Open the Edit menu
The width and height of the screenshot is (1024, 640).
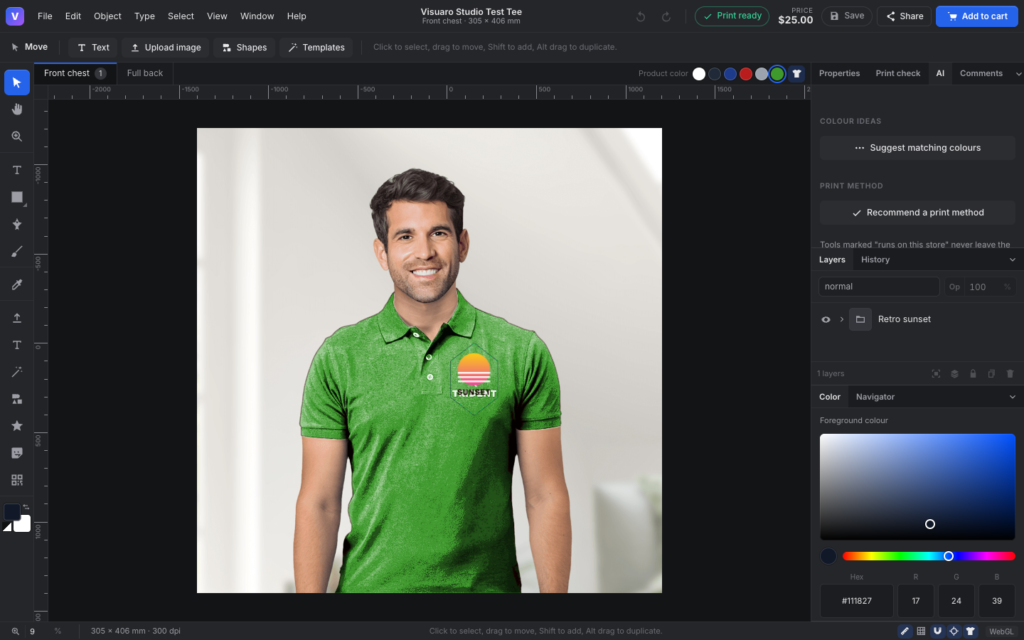coord(73,16)
